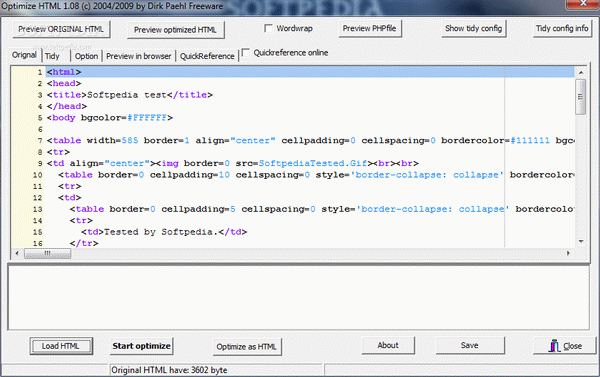Click the Load HTML button
600x377 pixels.
pos(61,346)
